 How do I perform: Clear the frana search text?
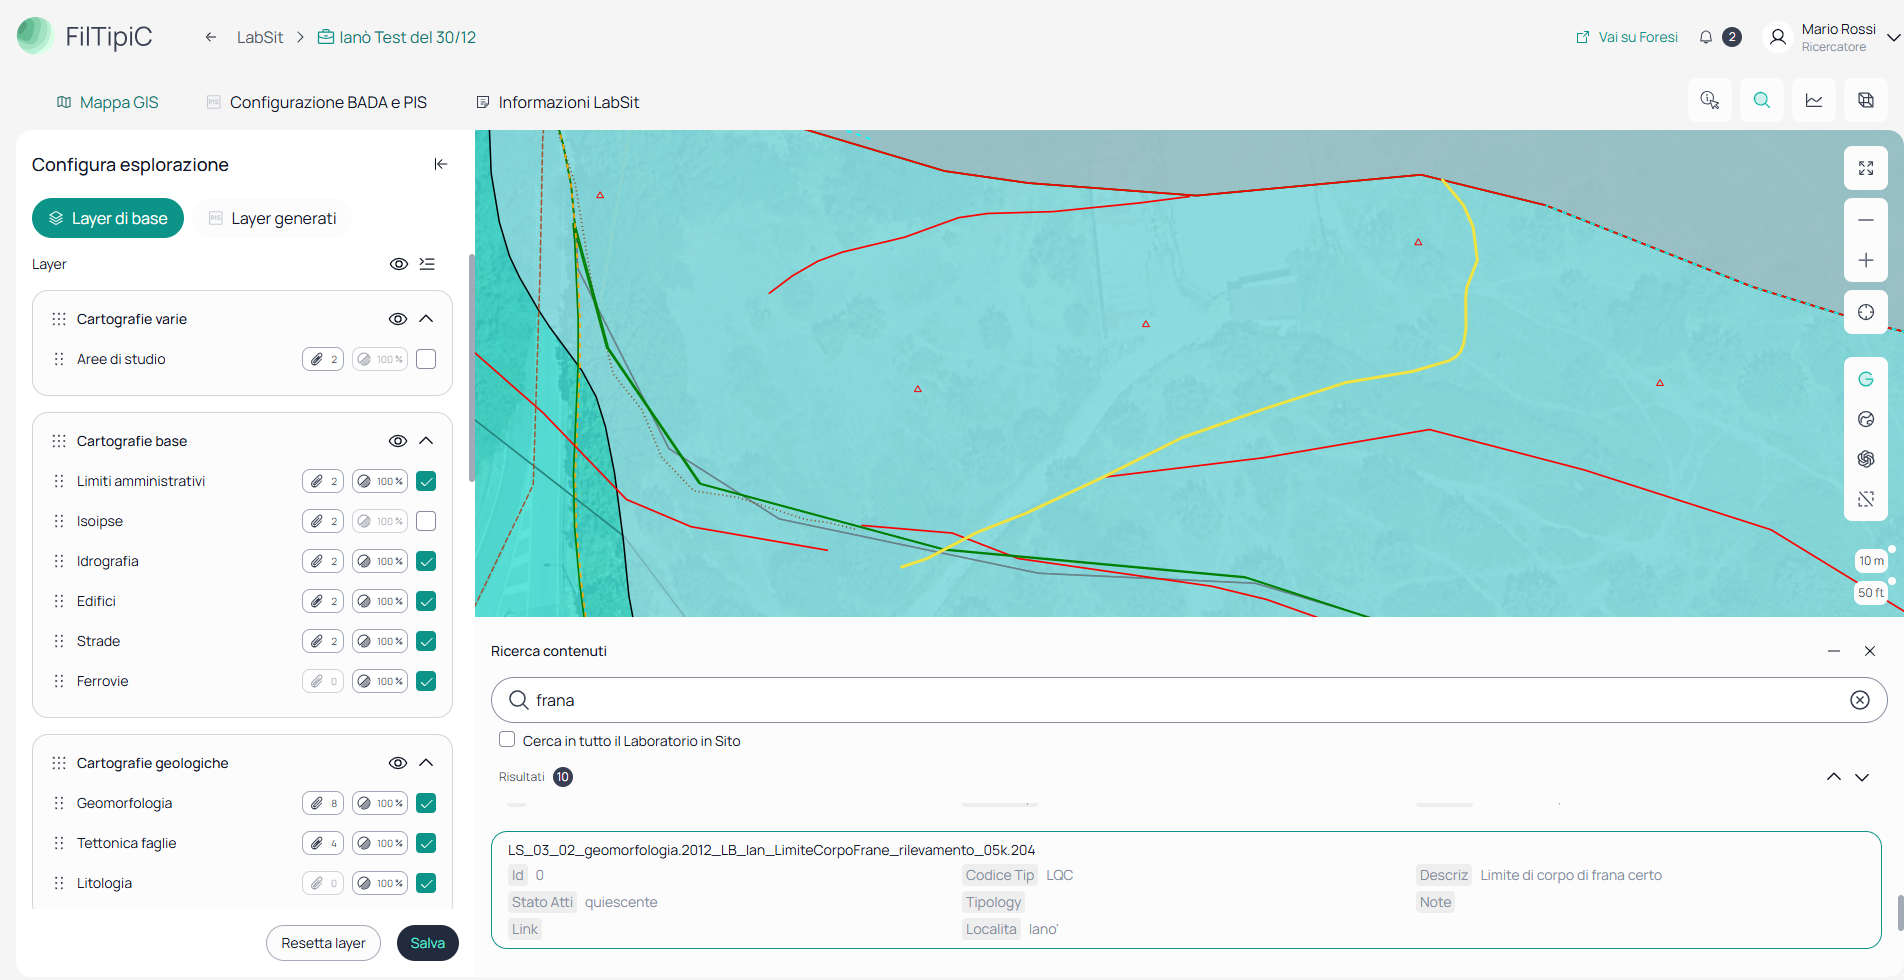click(x=1860, y=700)
